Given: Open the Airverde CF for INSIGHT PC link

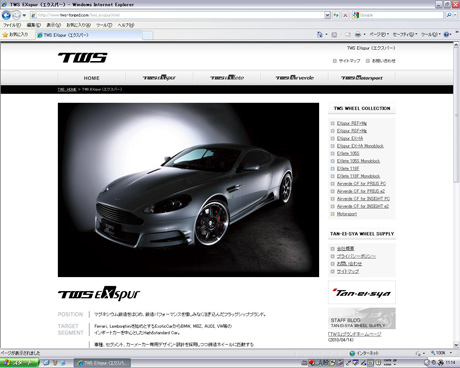Looking at the screenshot, I should click(363, 199).
